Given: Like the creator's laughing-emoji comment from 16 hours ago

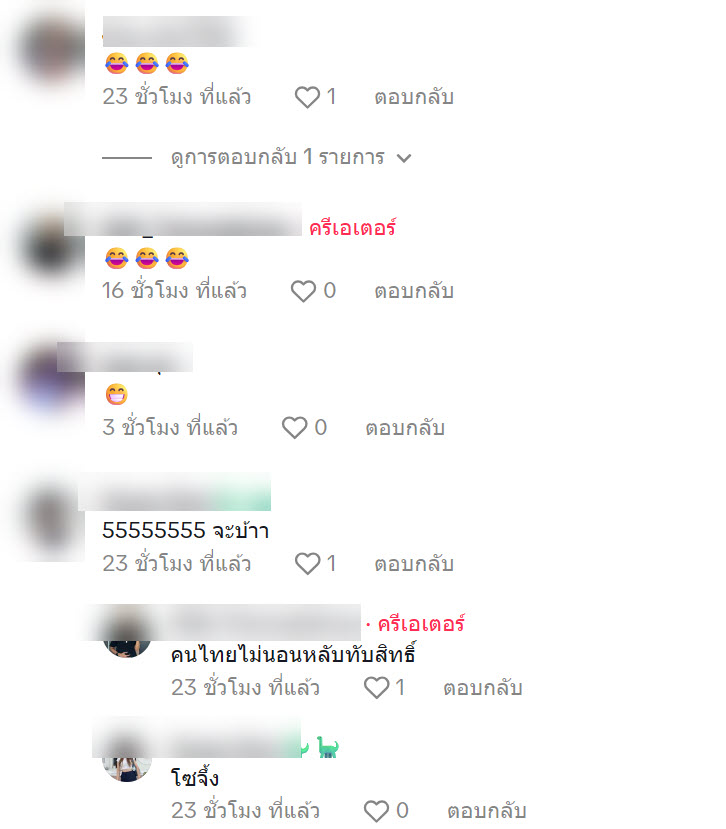Looking at the screenshot, I should point(304,291).
